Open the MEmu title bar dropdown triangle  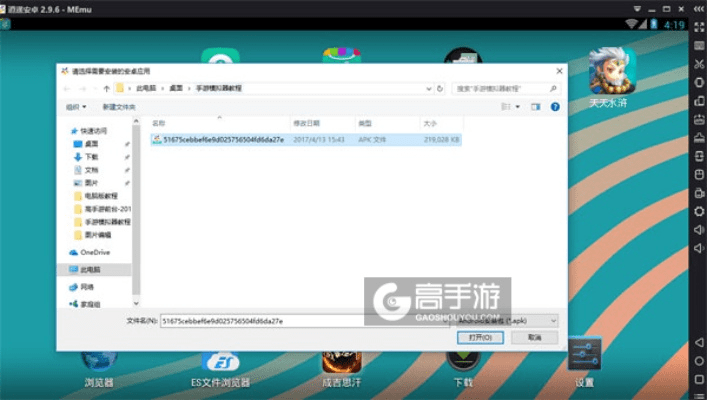coord(637,9)
